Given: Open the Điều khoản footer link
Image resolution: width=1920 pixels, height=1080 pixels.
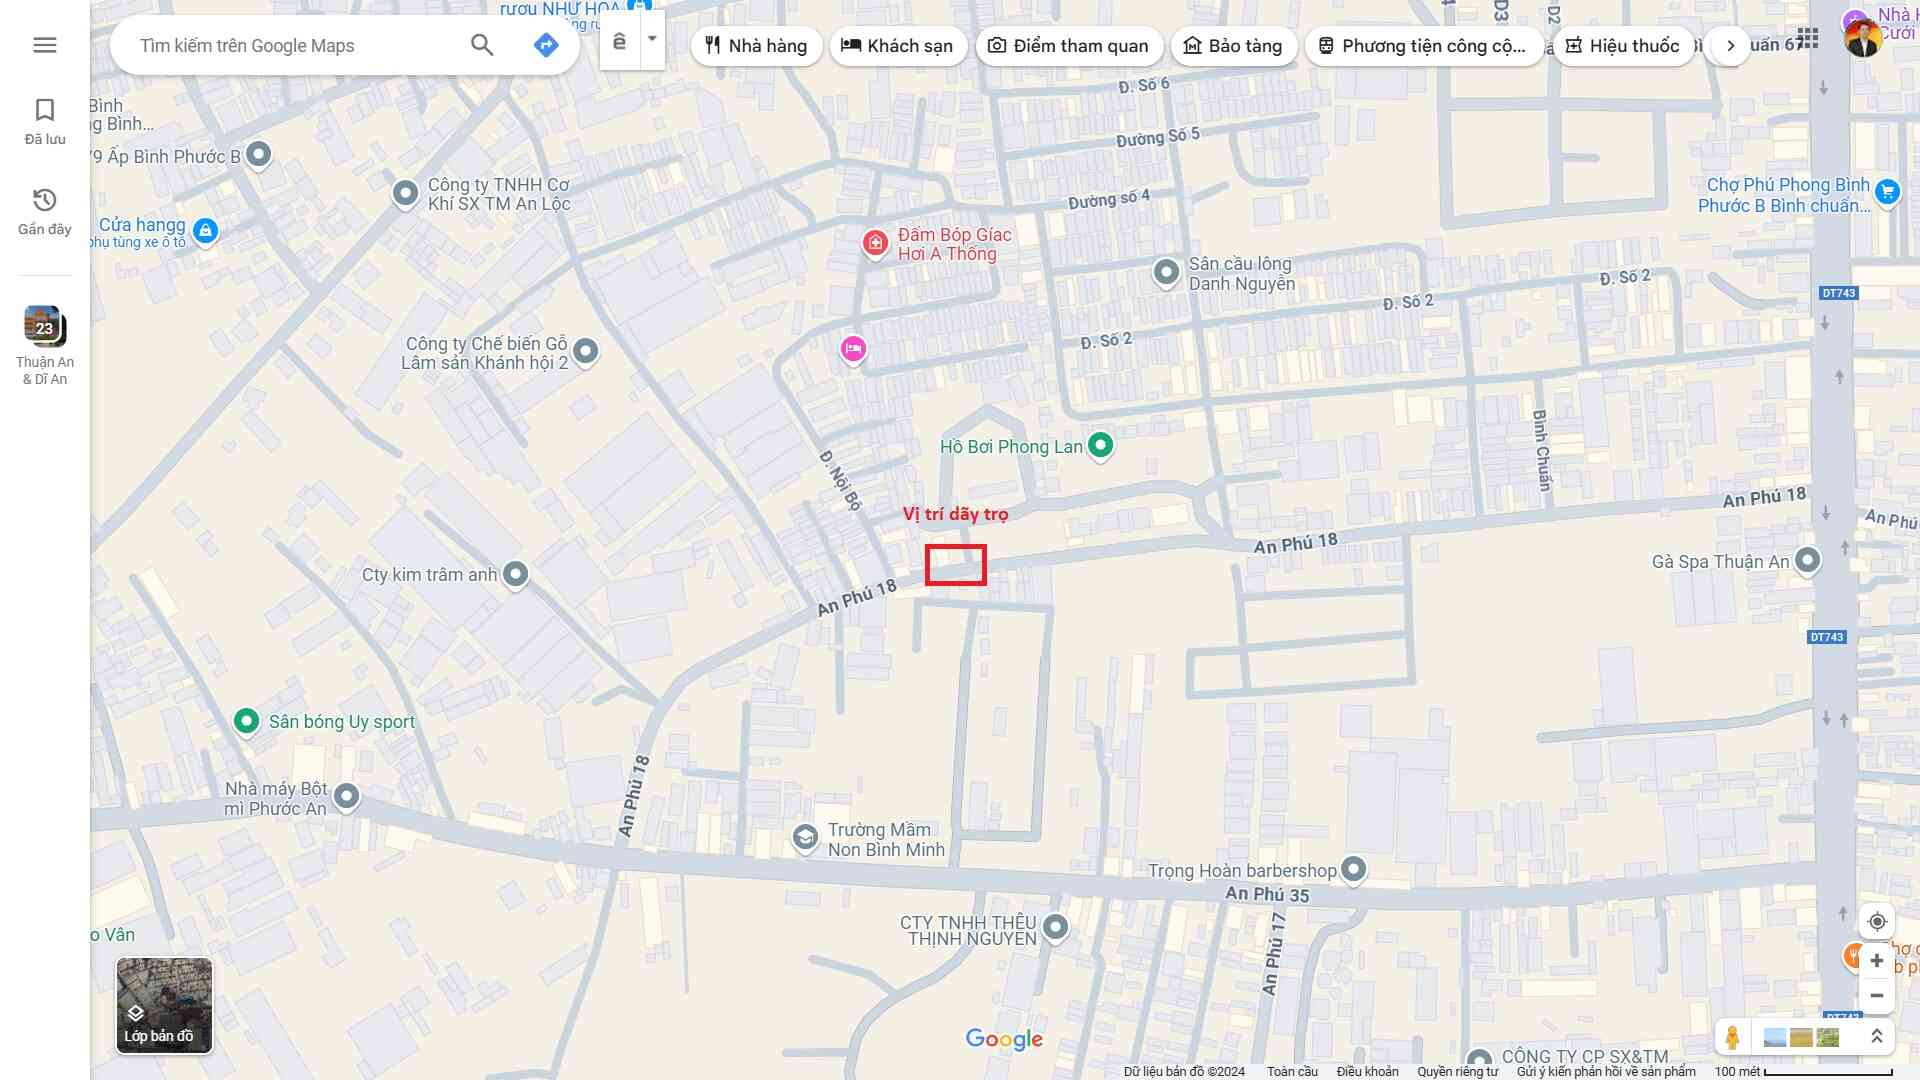Looking at the screenshot, I should click(1367, 1071).
